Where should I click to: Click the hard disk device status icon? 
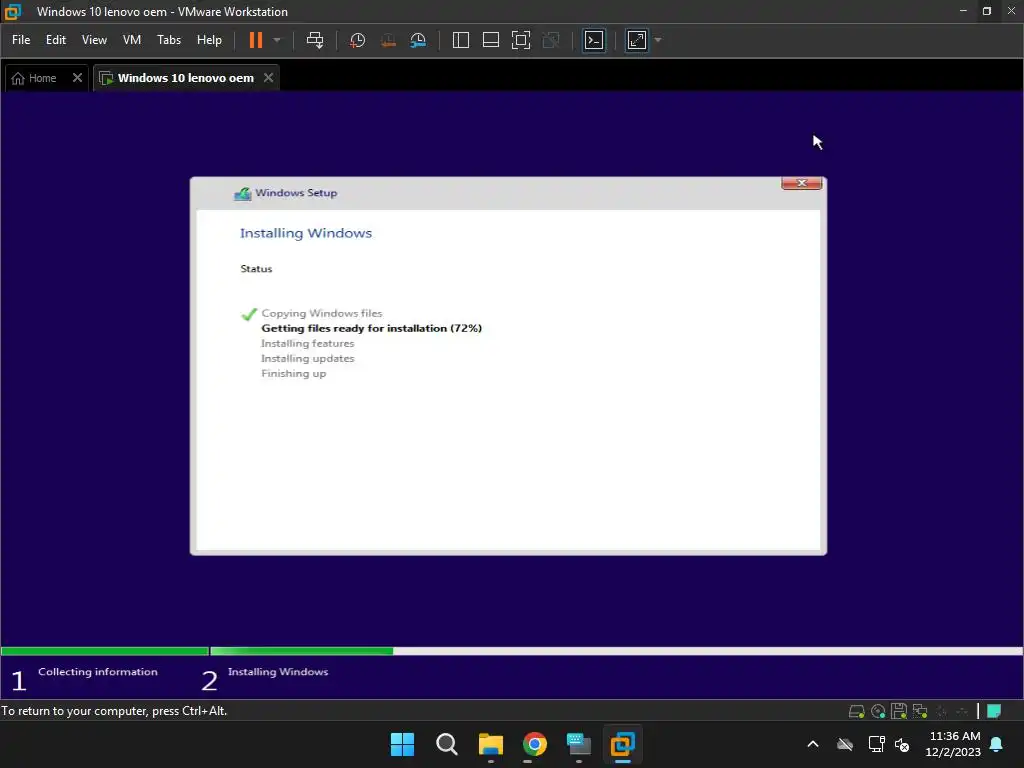pos(856,711)
